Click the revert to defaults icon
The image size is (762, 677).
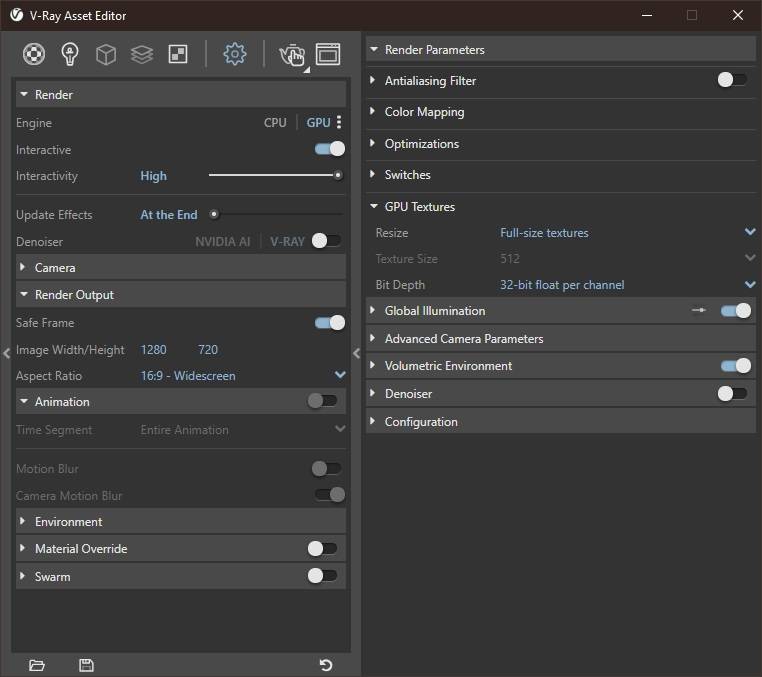pyautogui.click(x=326, y=664)
